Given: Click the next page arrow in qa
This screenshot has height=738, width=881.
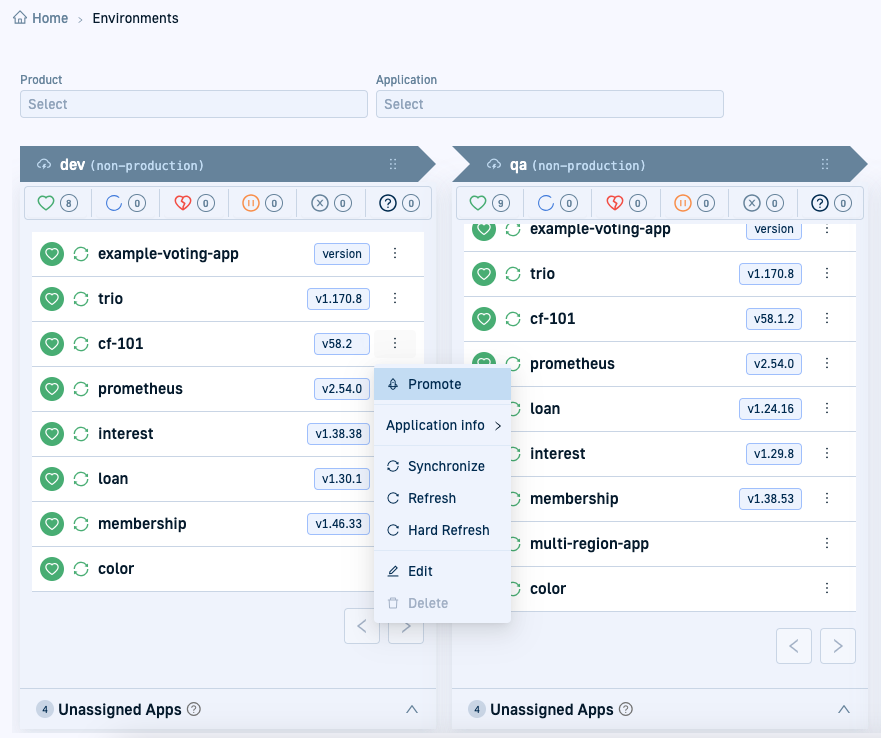Looking at the screenshot, I should 837,646.
